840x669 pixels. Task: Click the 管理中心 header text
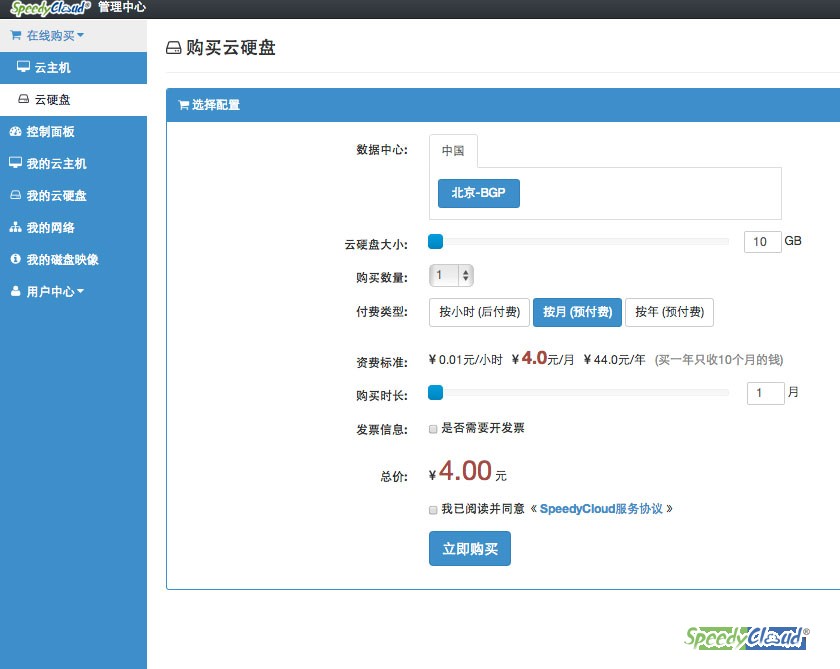point(122,7)
